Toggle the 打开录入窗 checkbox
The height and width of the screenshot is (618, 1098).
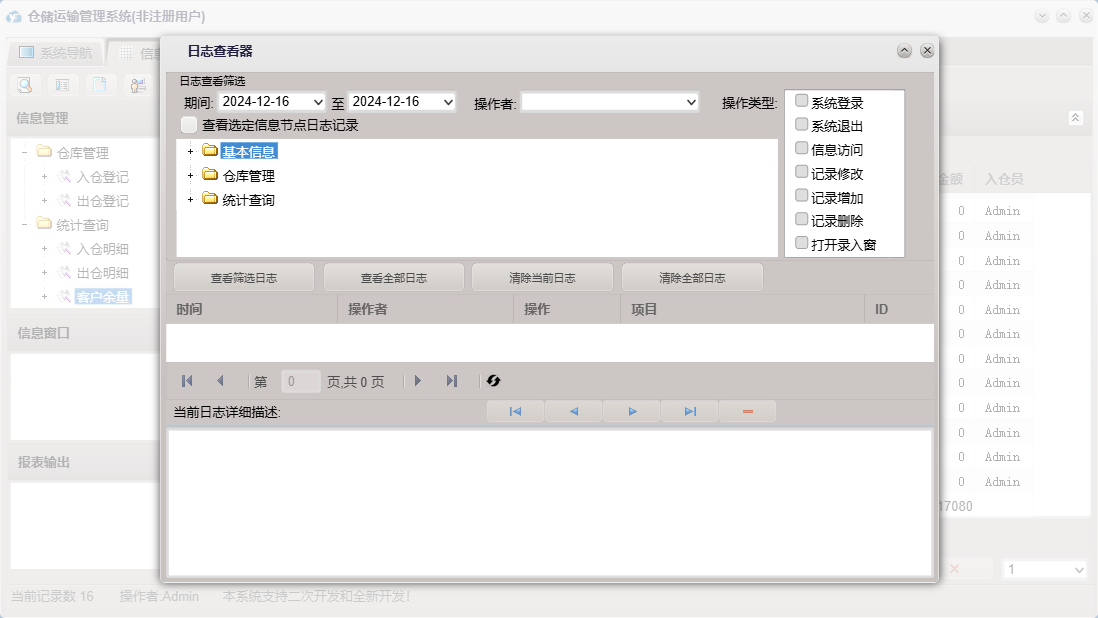click(x=802, y=244)
